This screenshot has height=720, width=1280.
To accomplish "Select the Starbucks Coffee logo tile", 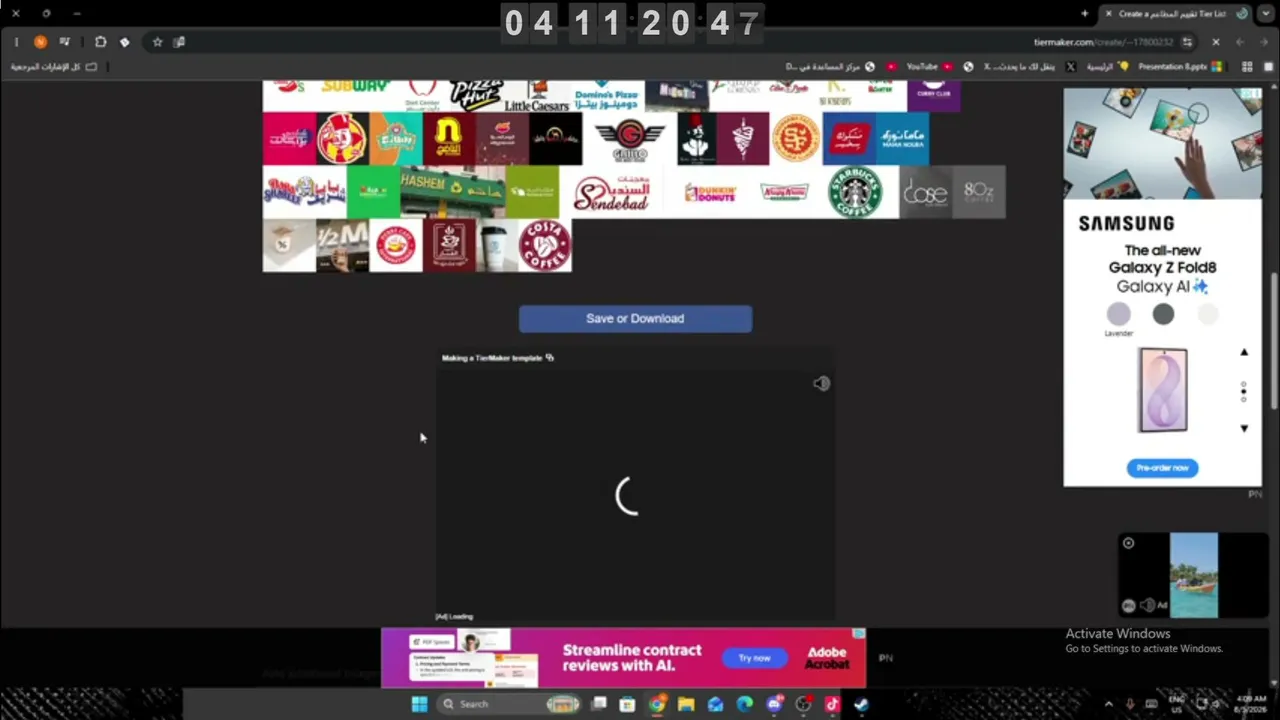I will (855, 192).
